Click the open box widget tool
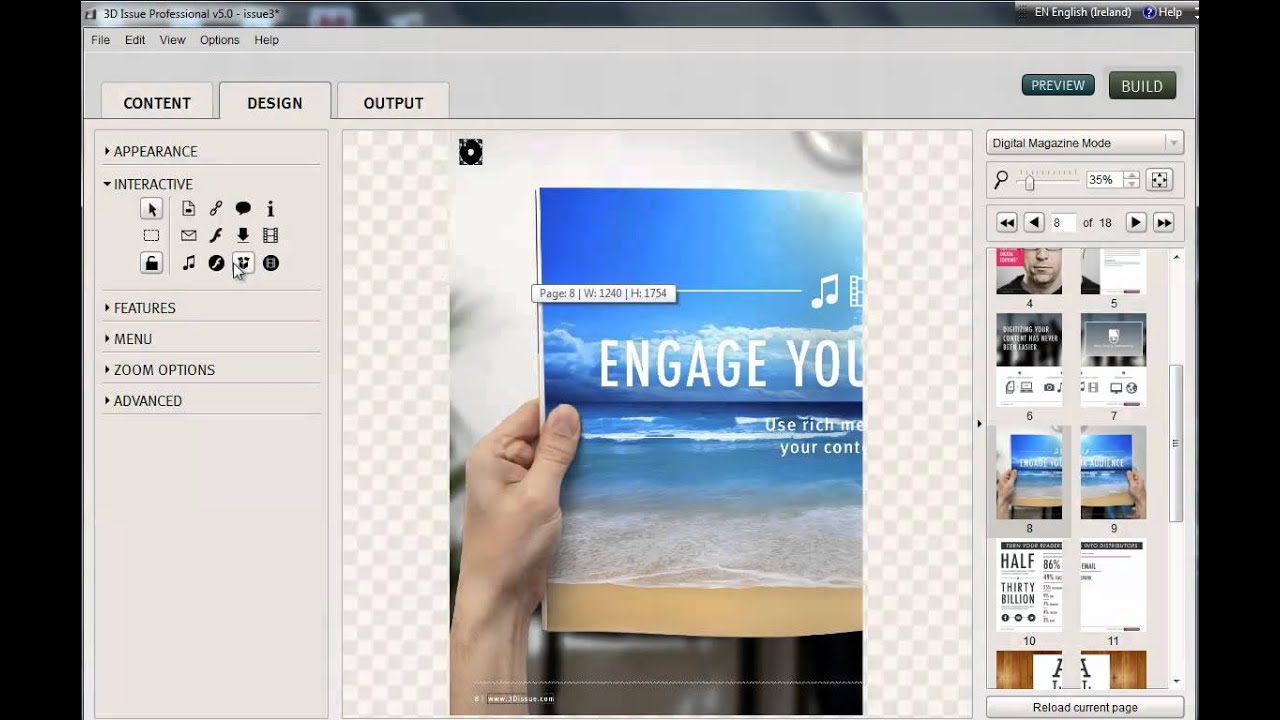The height and width of the screenshot is (720, 1280). click(243, 263)
